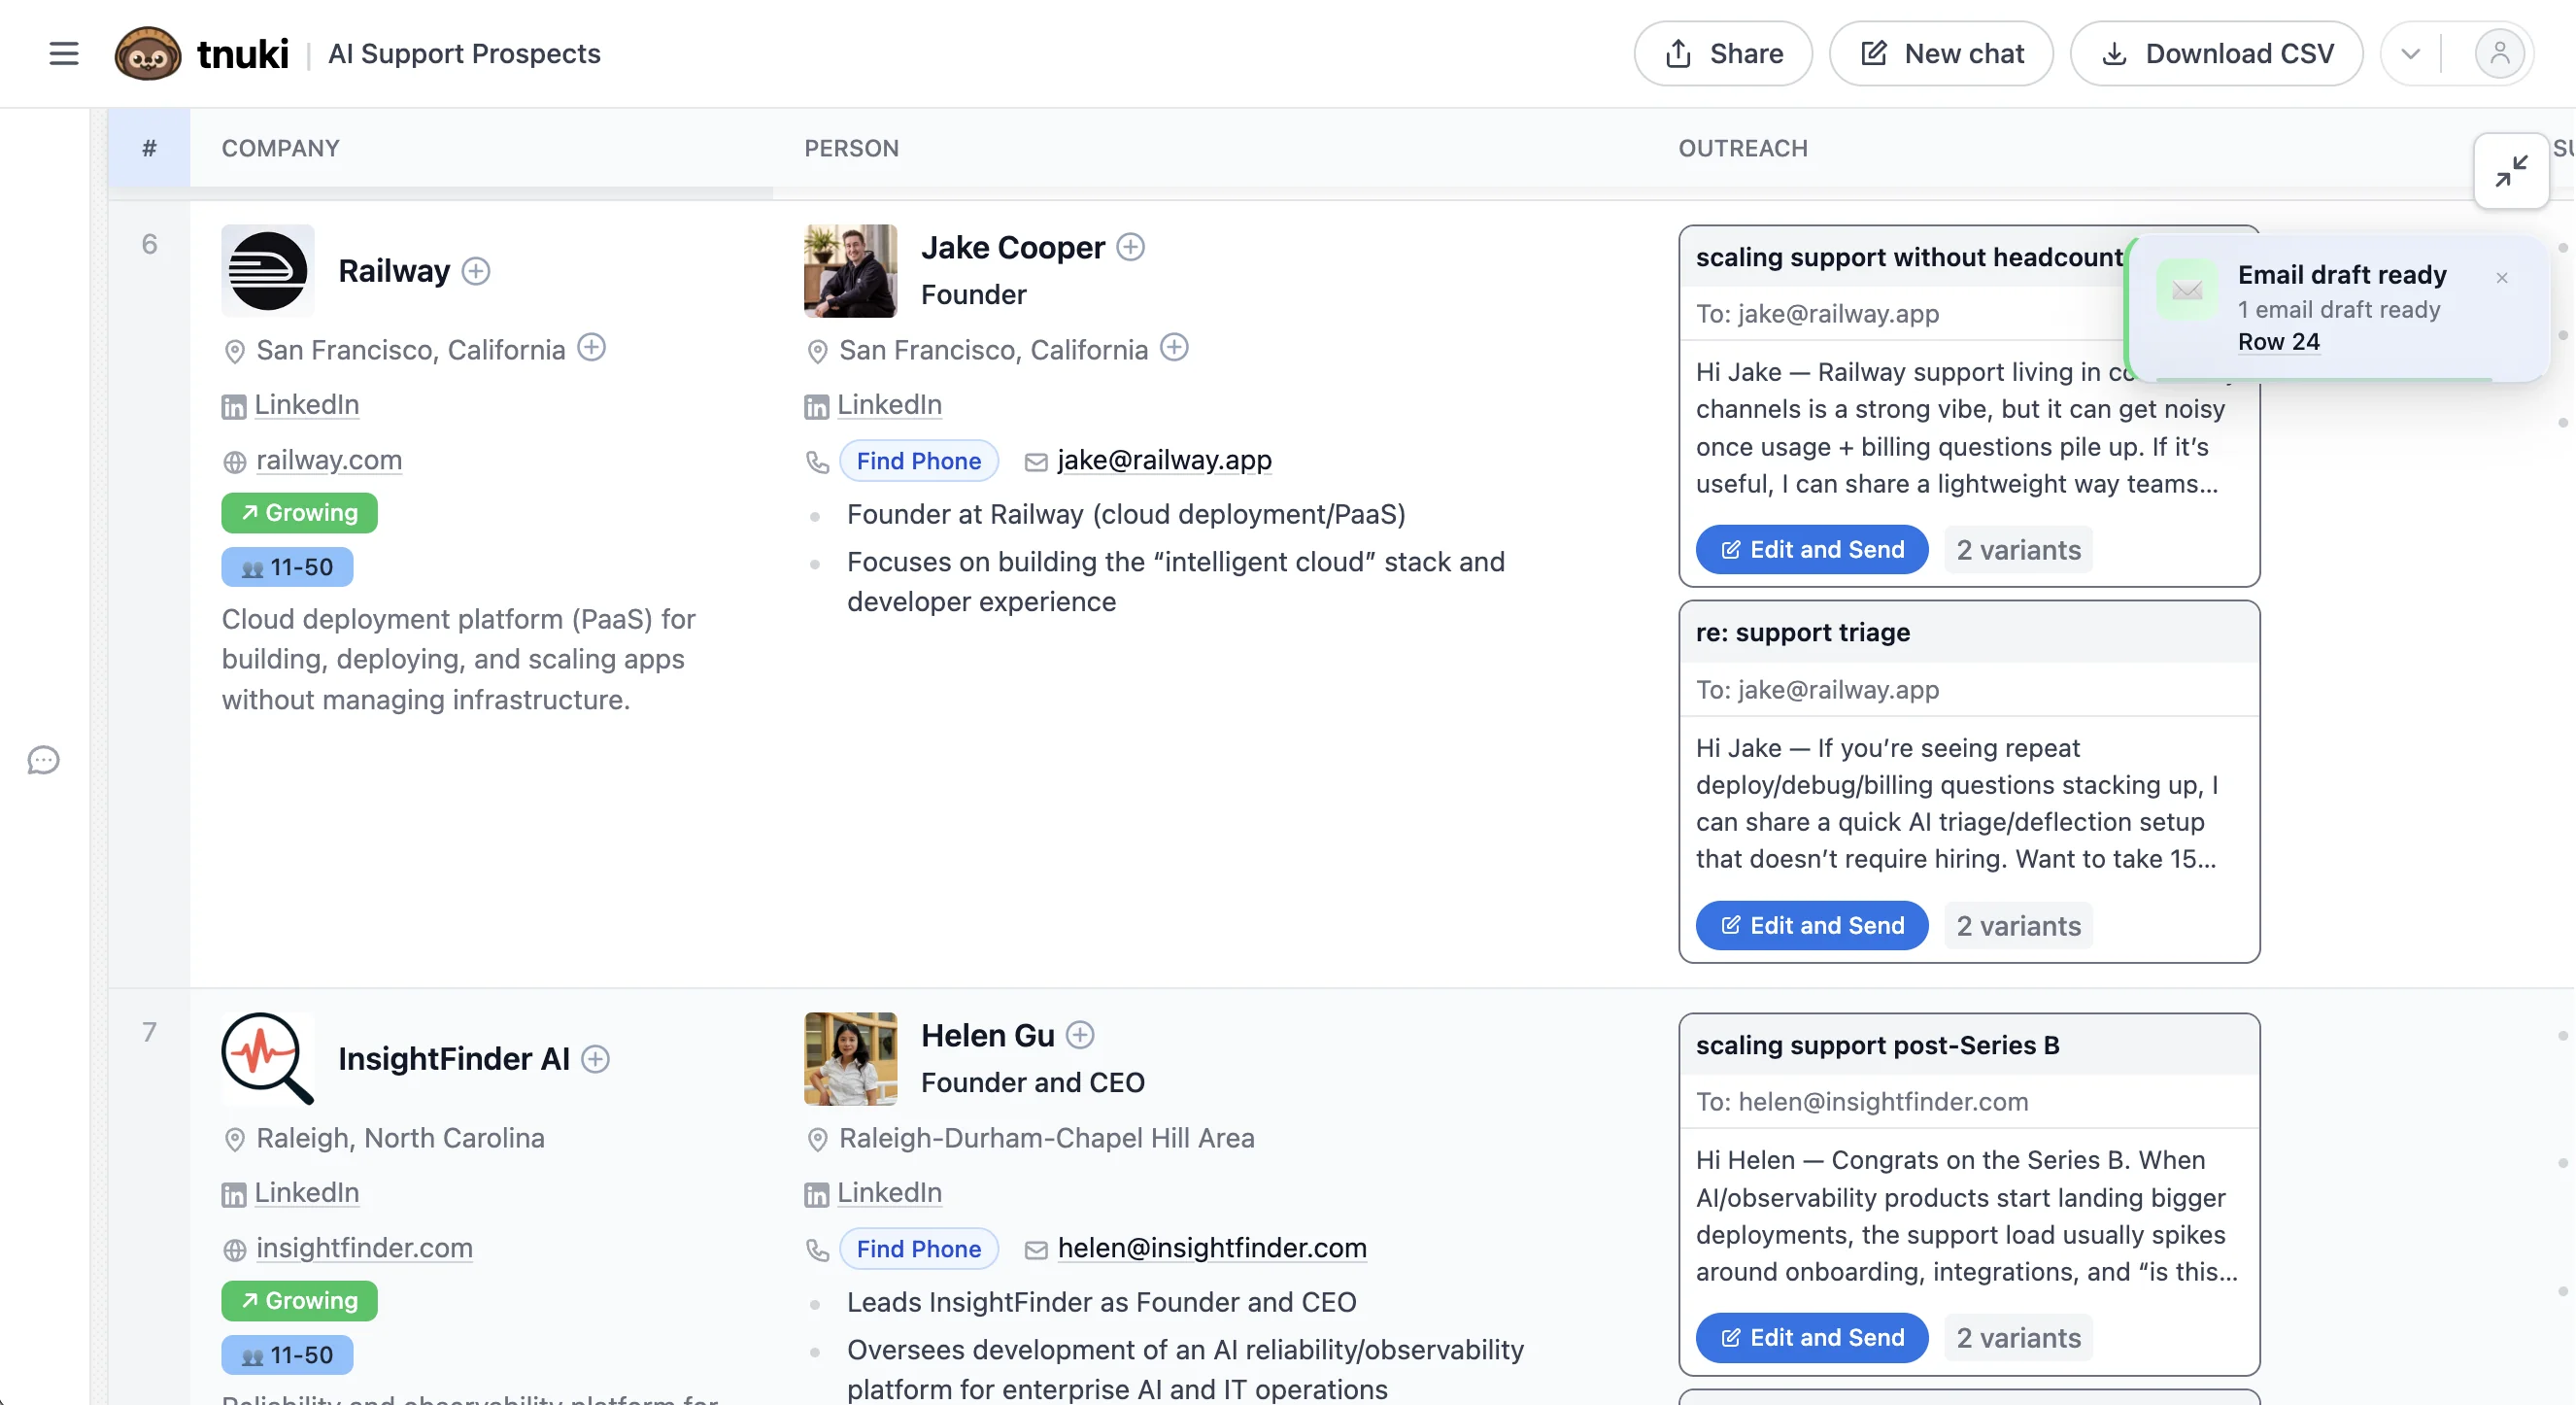Image resolution: width=2576 pixels, height=1405 pixels.
Task: Open the user profile avatar
Action: [2499, 53]
